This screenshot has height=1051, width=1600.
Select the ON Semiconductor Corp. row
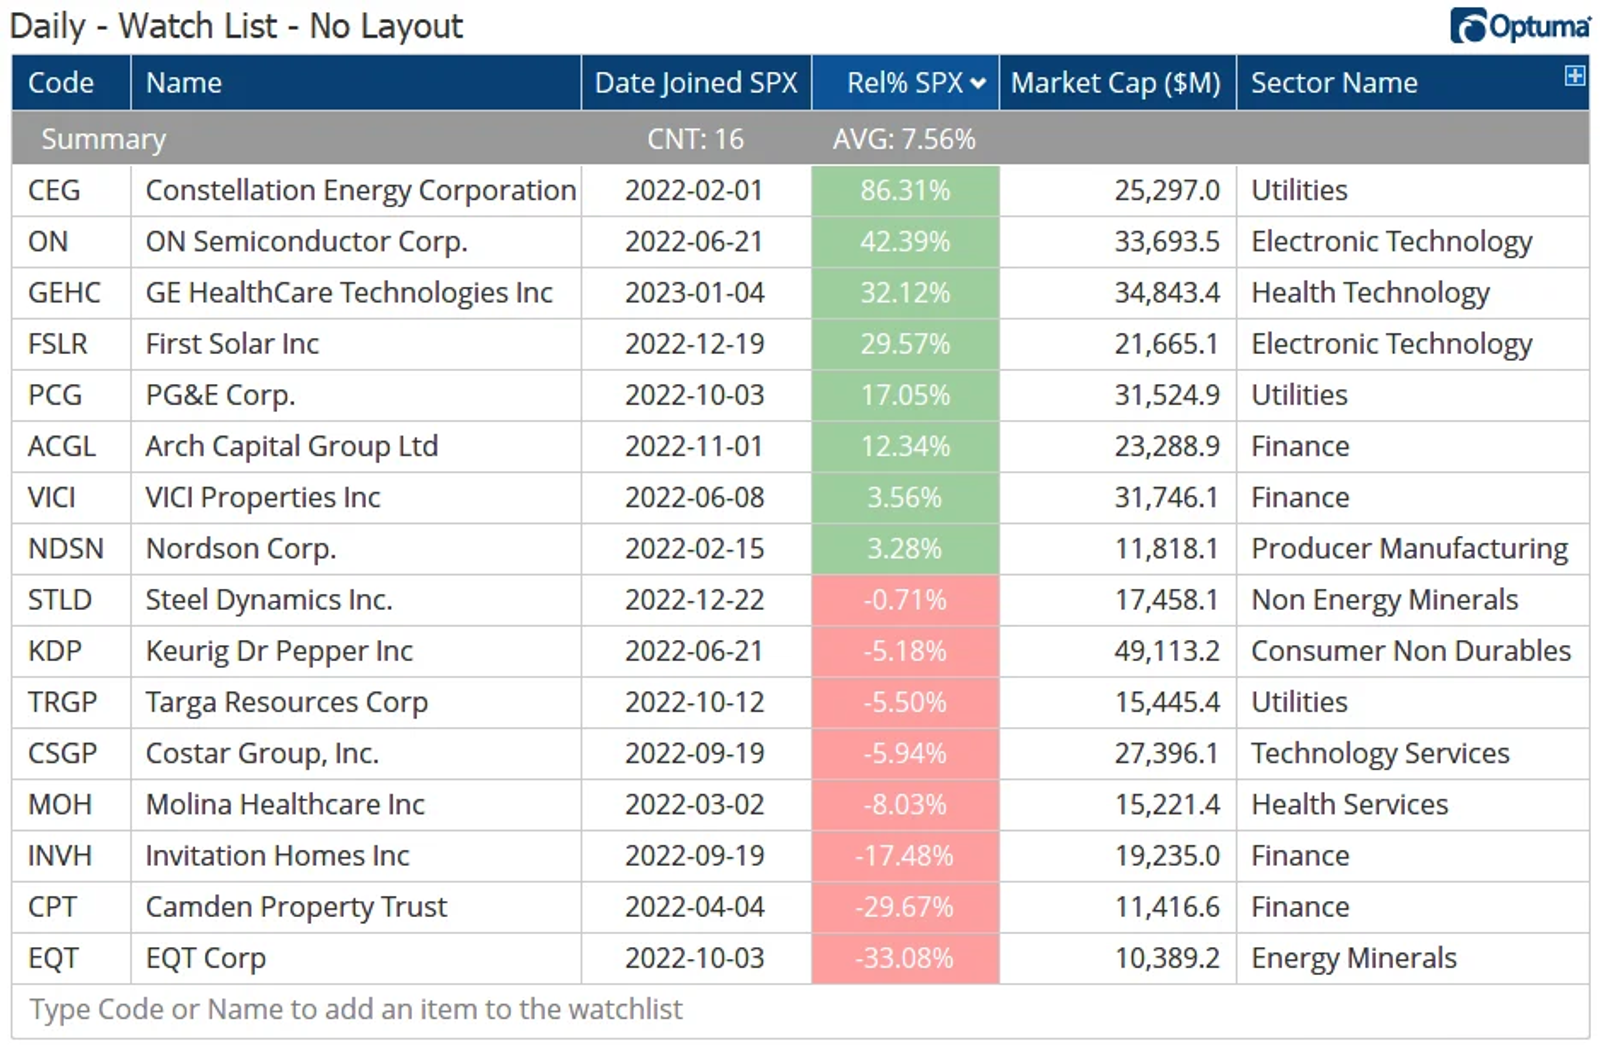(x=800, y=242)
